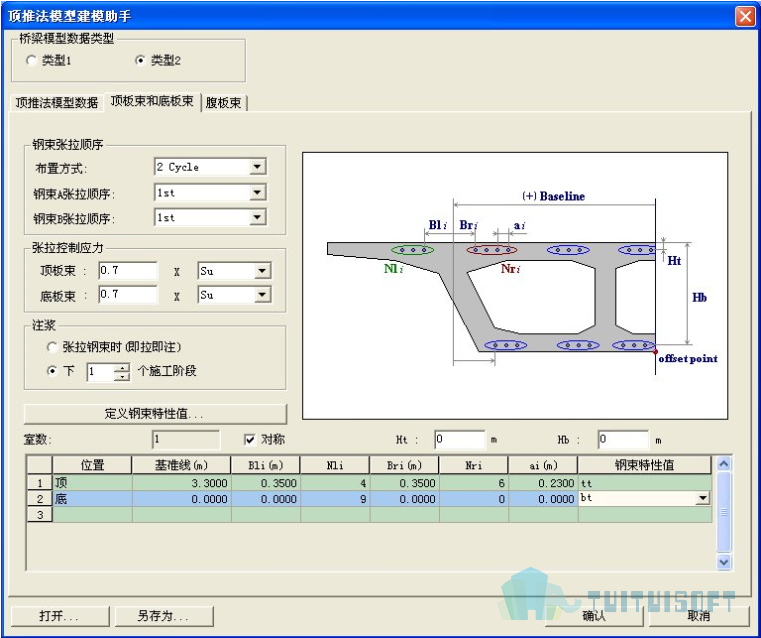Click the table scrollbar up arrow
The width and height of the screenshot is (761, 638).
coord(724,464)
